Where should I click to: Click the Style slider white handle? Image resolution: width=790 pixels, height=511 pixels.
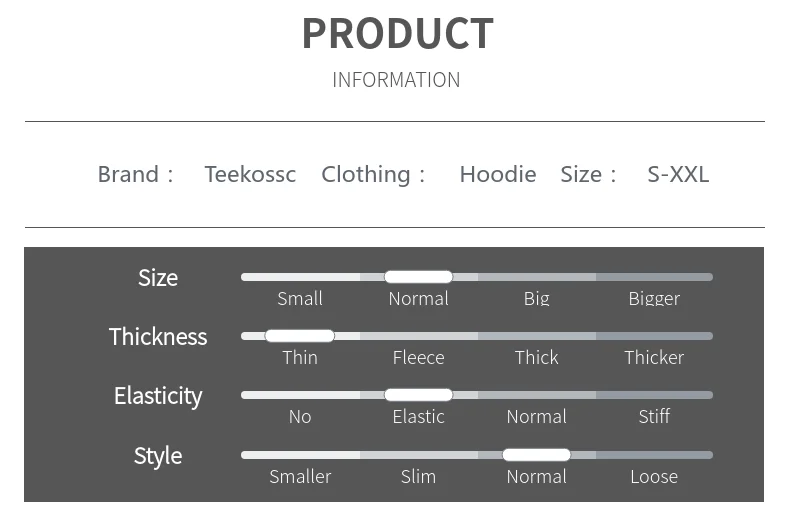[537, 455]
